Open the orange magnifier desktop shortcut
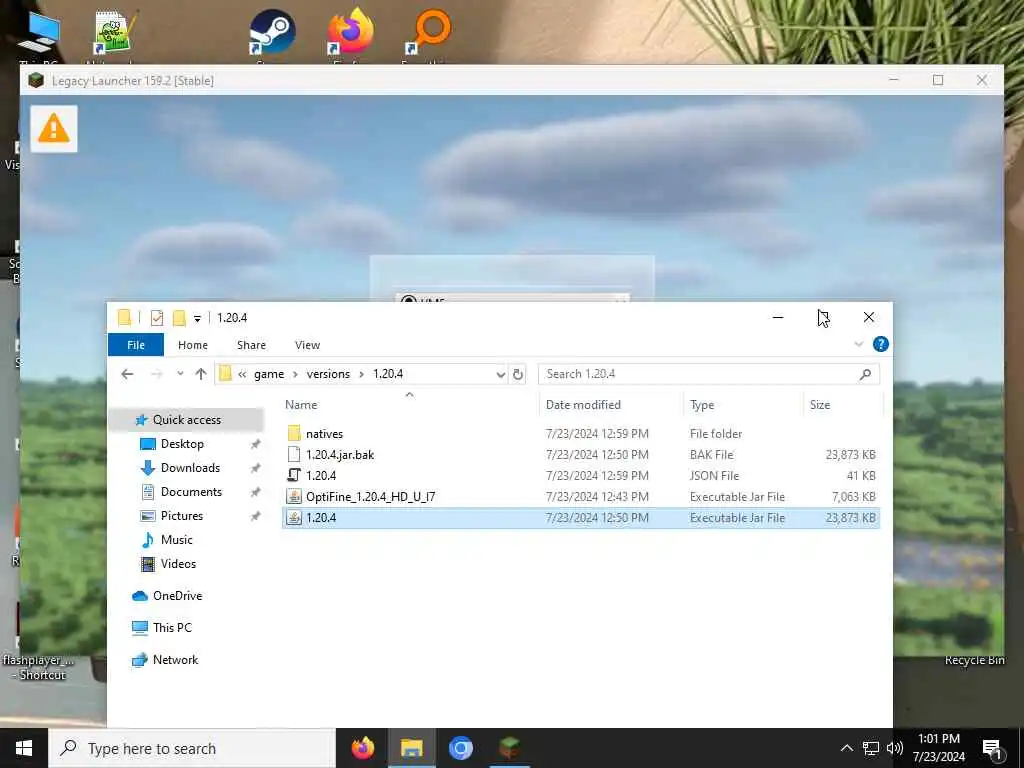Image resolution: width=1024 pixels, height=768 pixels. tap(428, 30)
